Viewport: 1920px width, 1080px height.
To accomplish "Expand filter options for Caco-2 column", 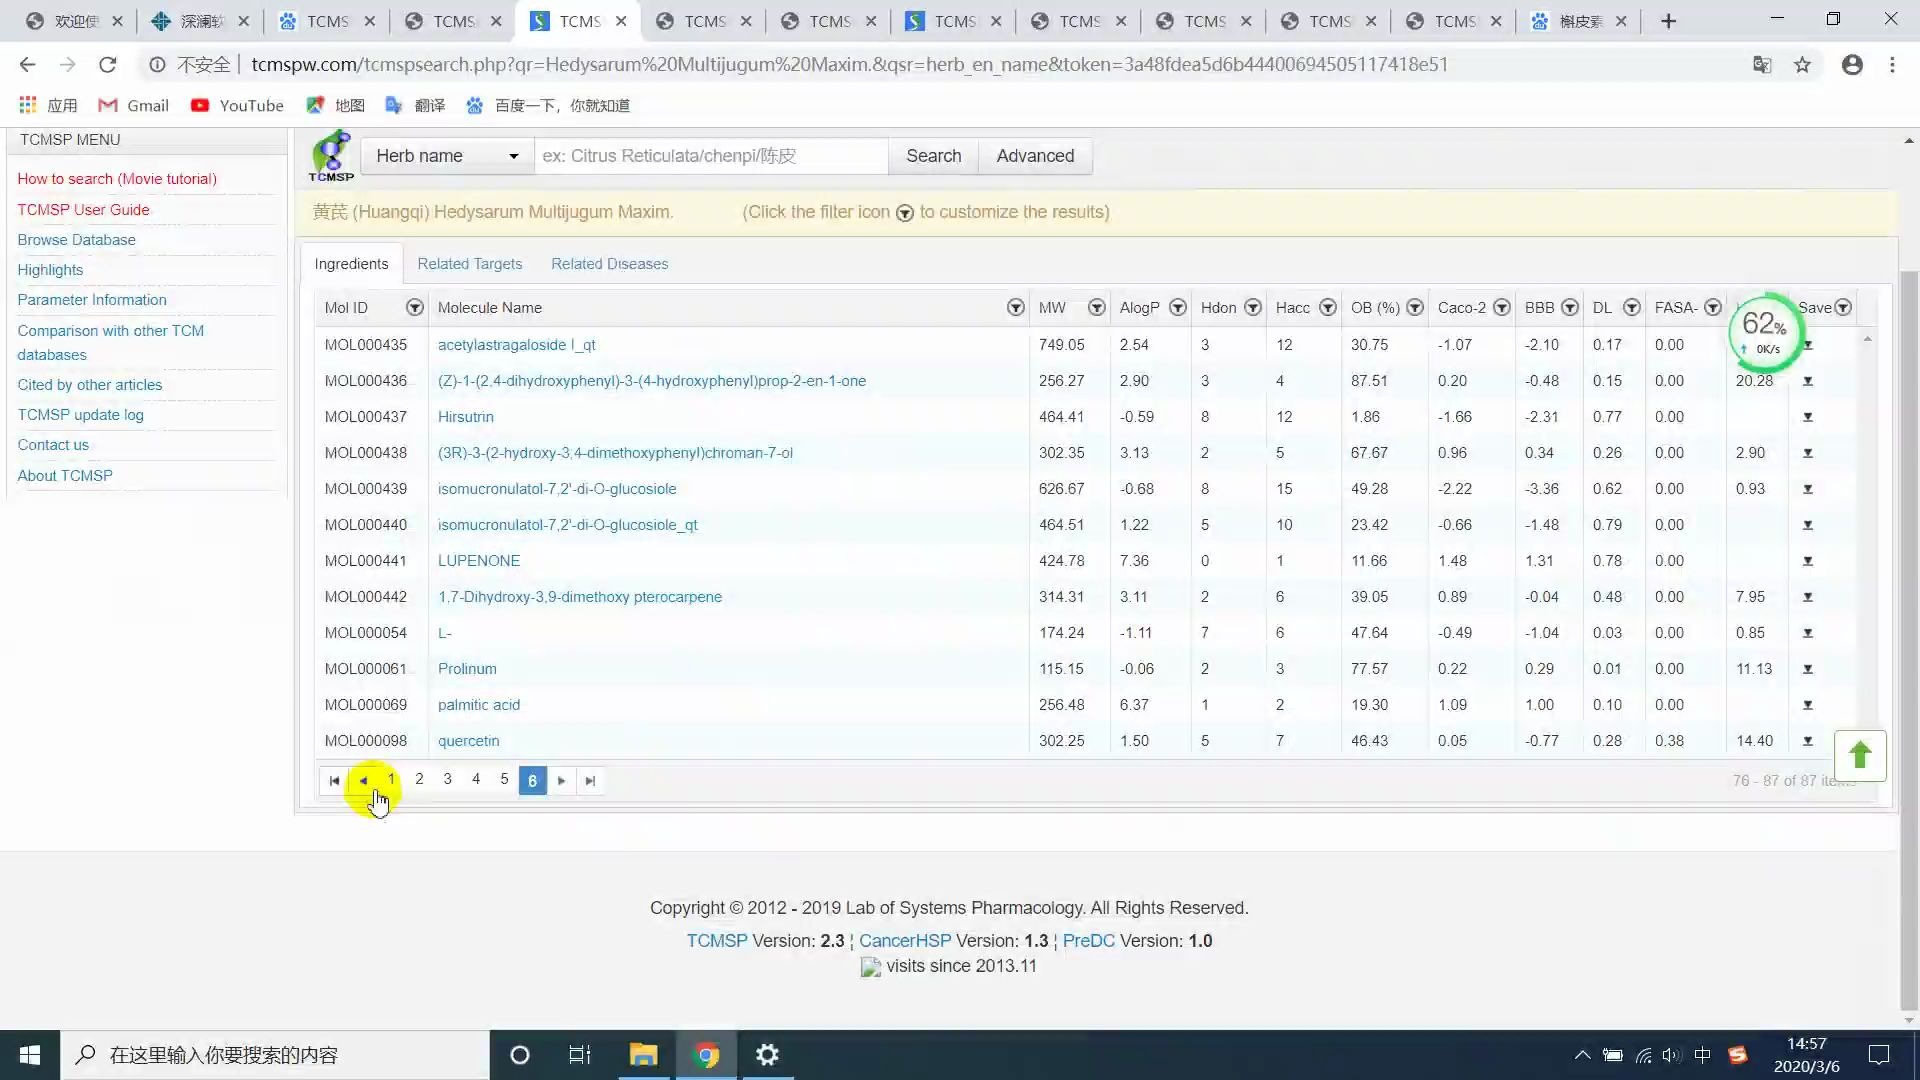I will point(1502,307).
